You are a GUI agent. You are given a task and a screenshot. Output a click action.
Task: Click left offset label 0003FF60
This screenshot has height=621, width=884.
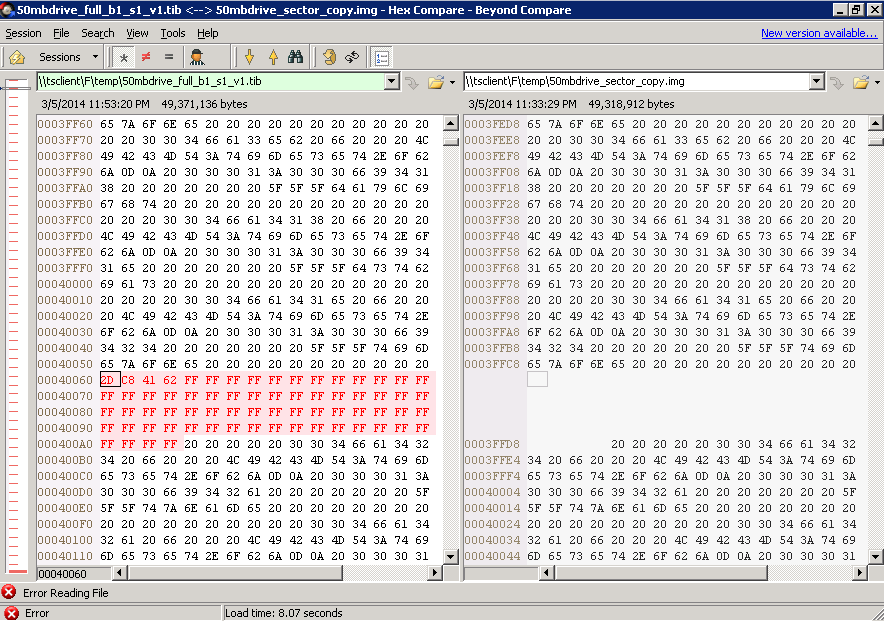pos(65,124)
